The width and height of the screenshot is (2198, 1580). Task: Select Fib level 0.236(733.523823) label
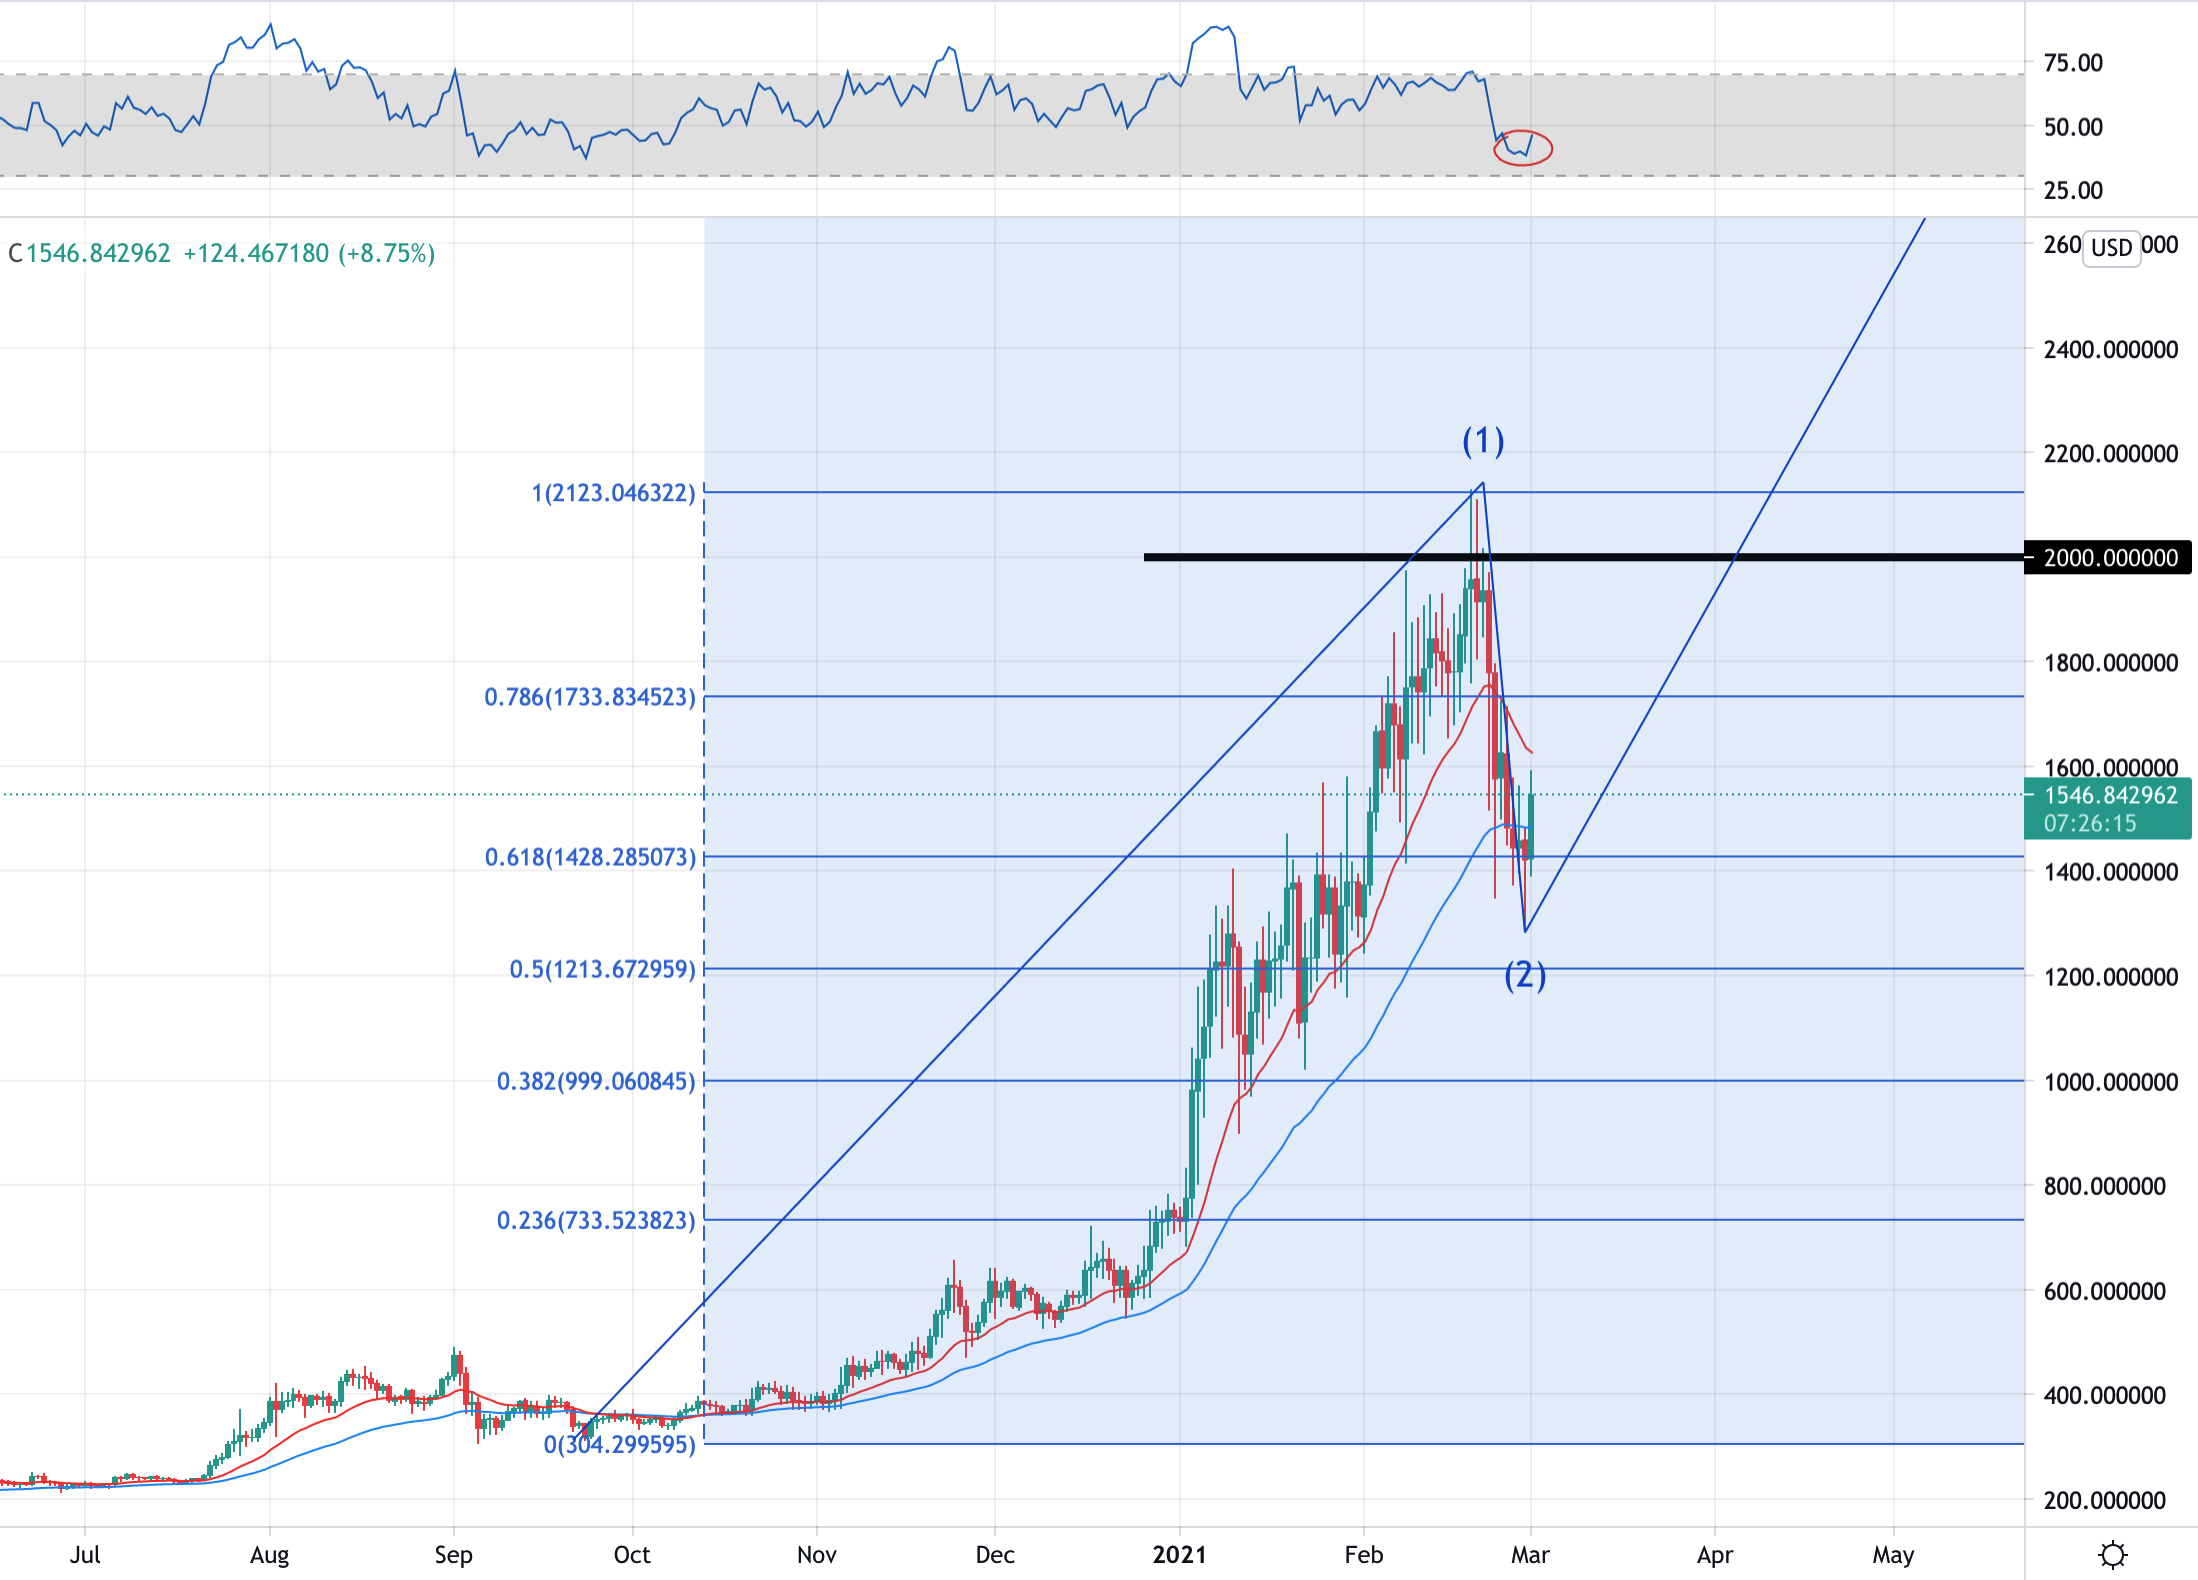(x=596, y=1220)
